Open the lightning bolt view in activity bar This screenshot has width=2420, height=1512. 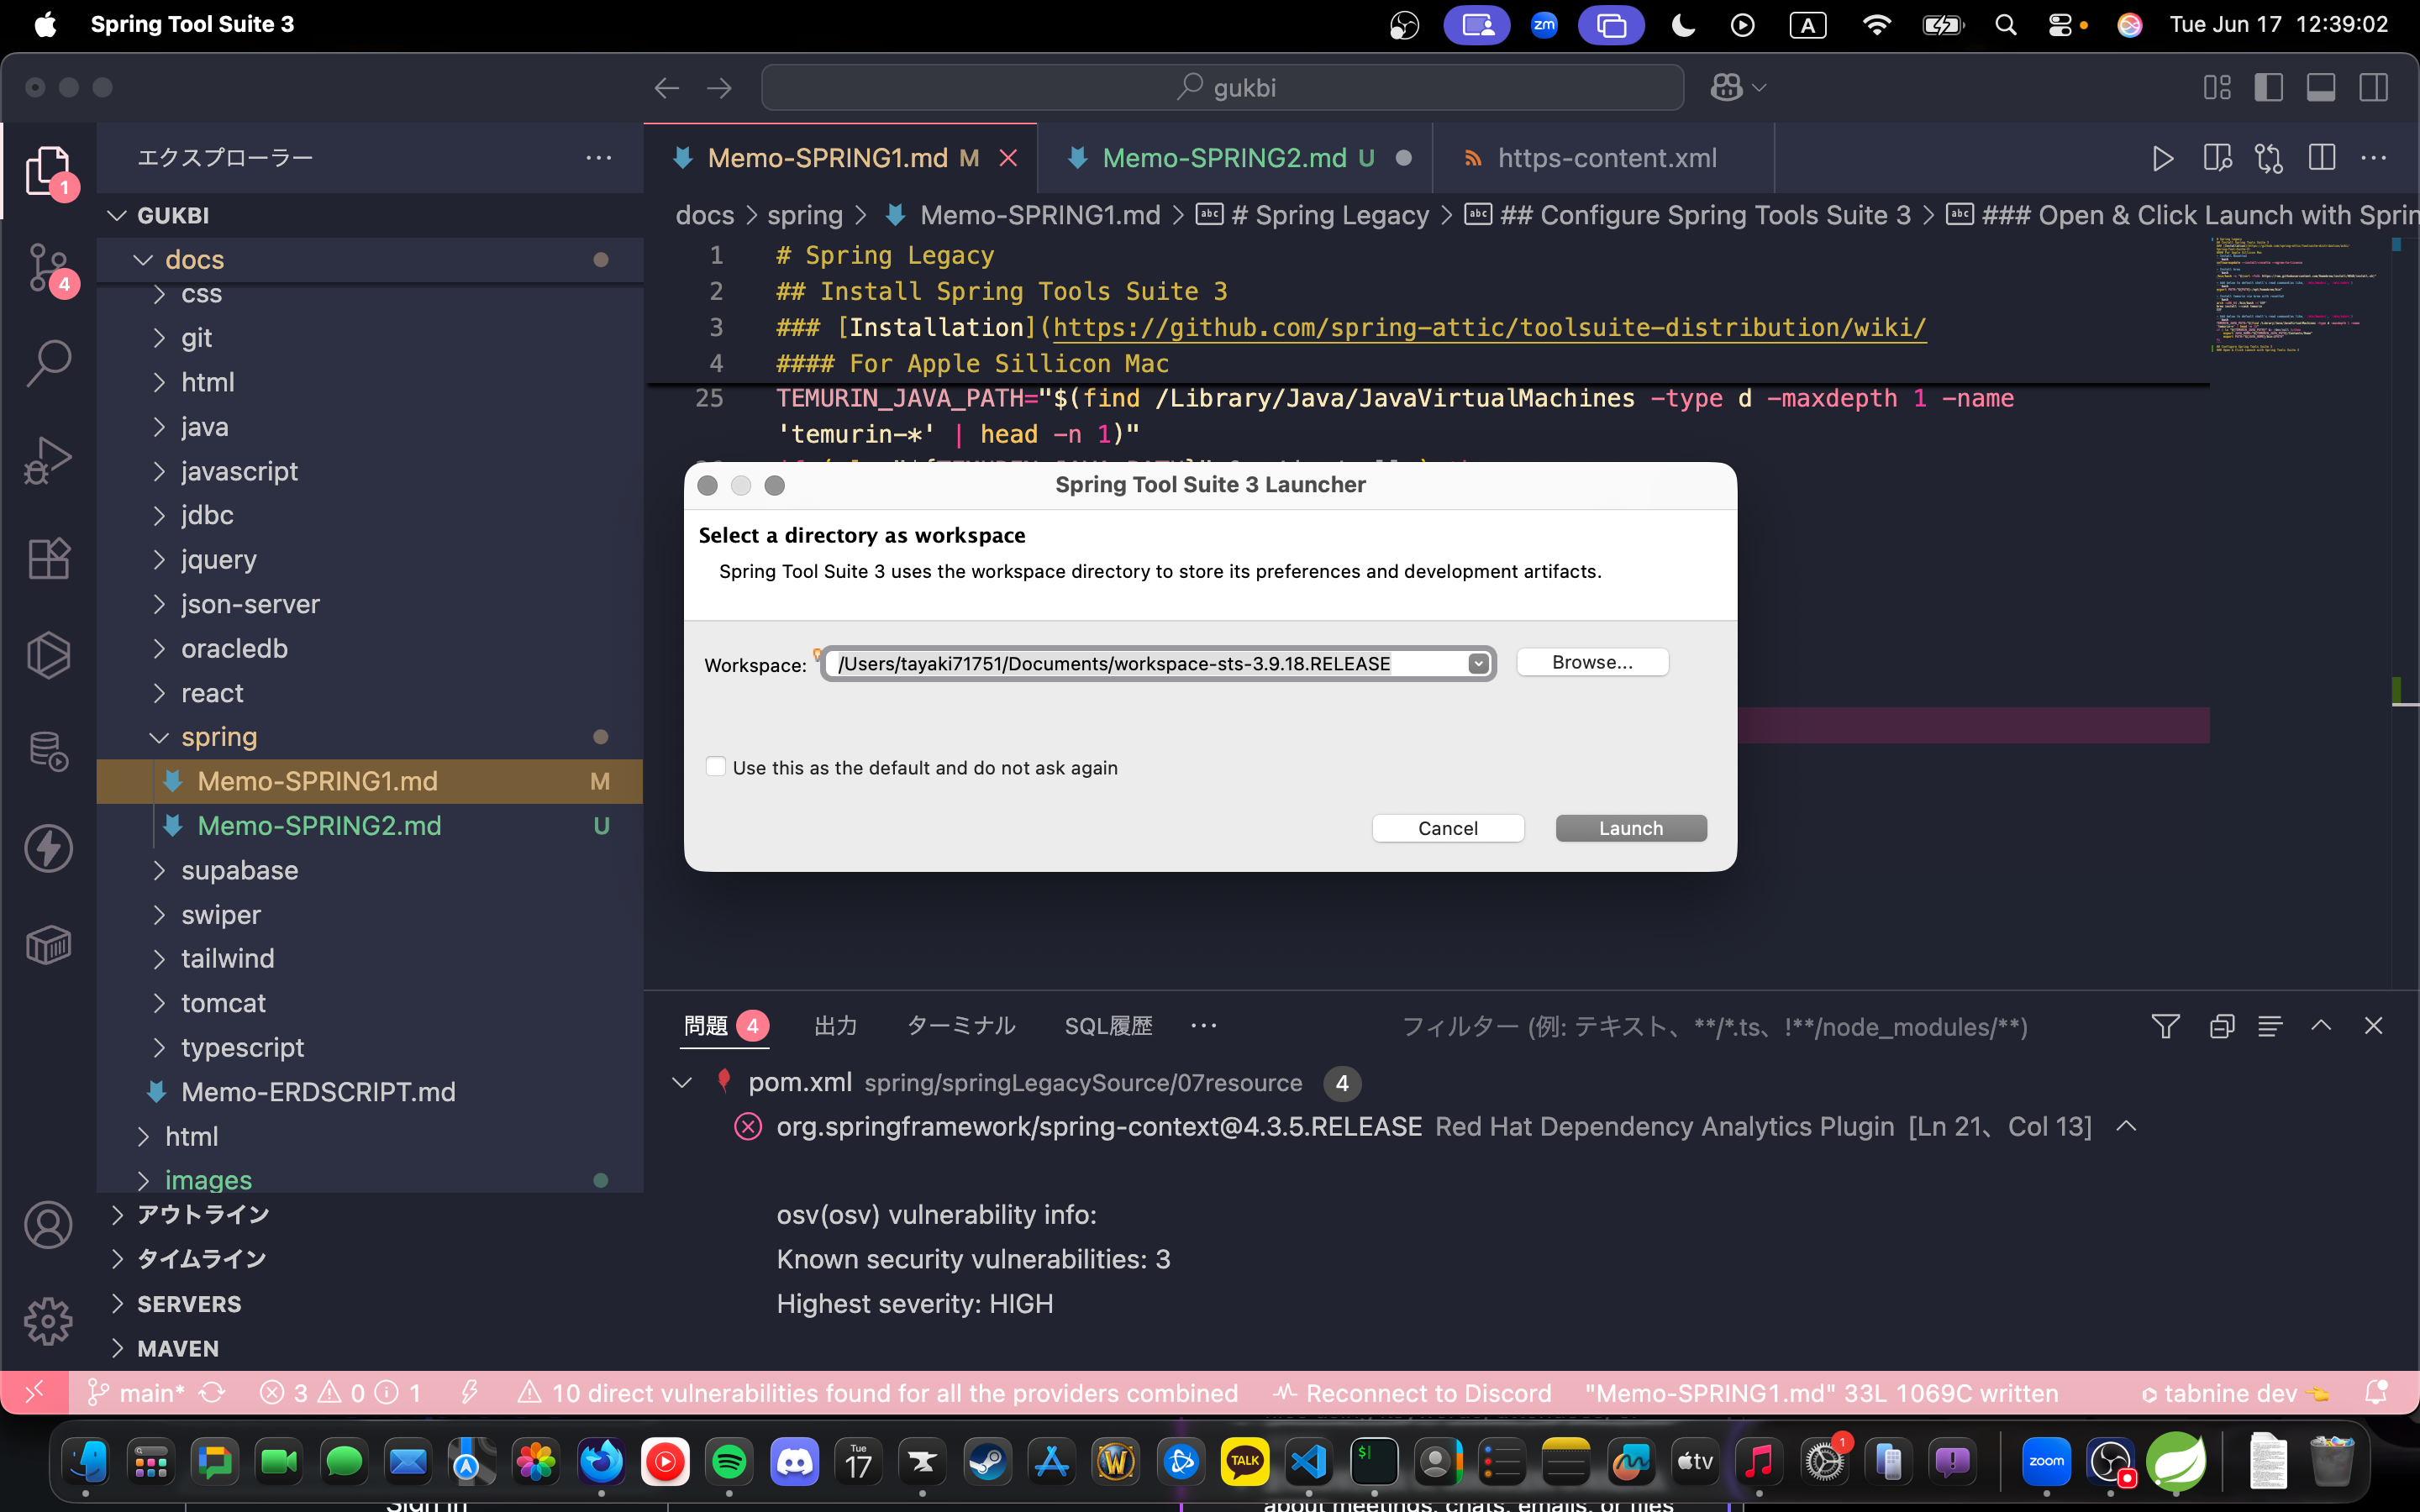pos(48,848)
